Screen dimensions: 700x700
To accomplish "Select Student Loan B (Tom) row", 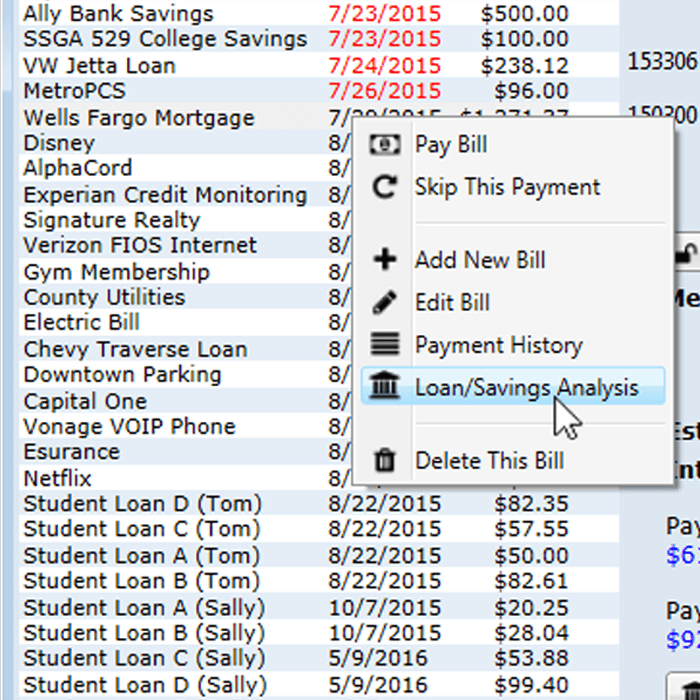I will pos(319,581).
